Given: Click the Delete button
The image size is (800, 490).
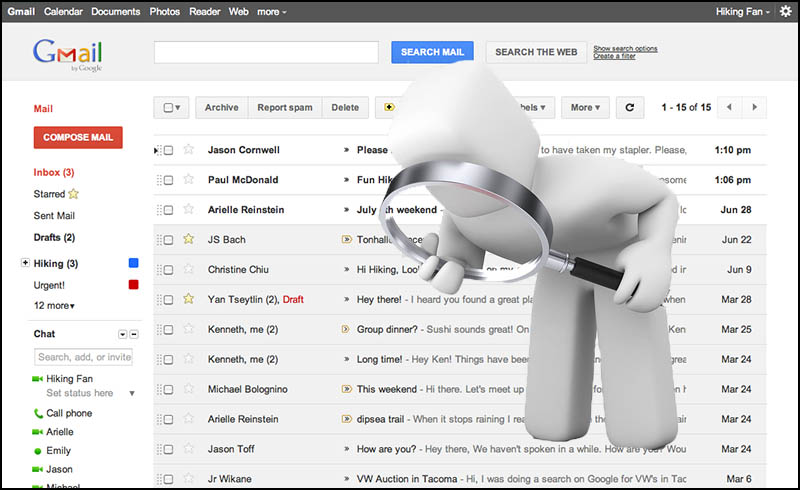Looking at the screenshot, I should 345,107.
